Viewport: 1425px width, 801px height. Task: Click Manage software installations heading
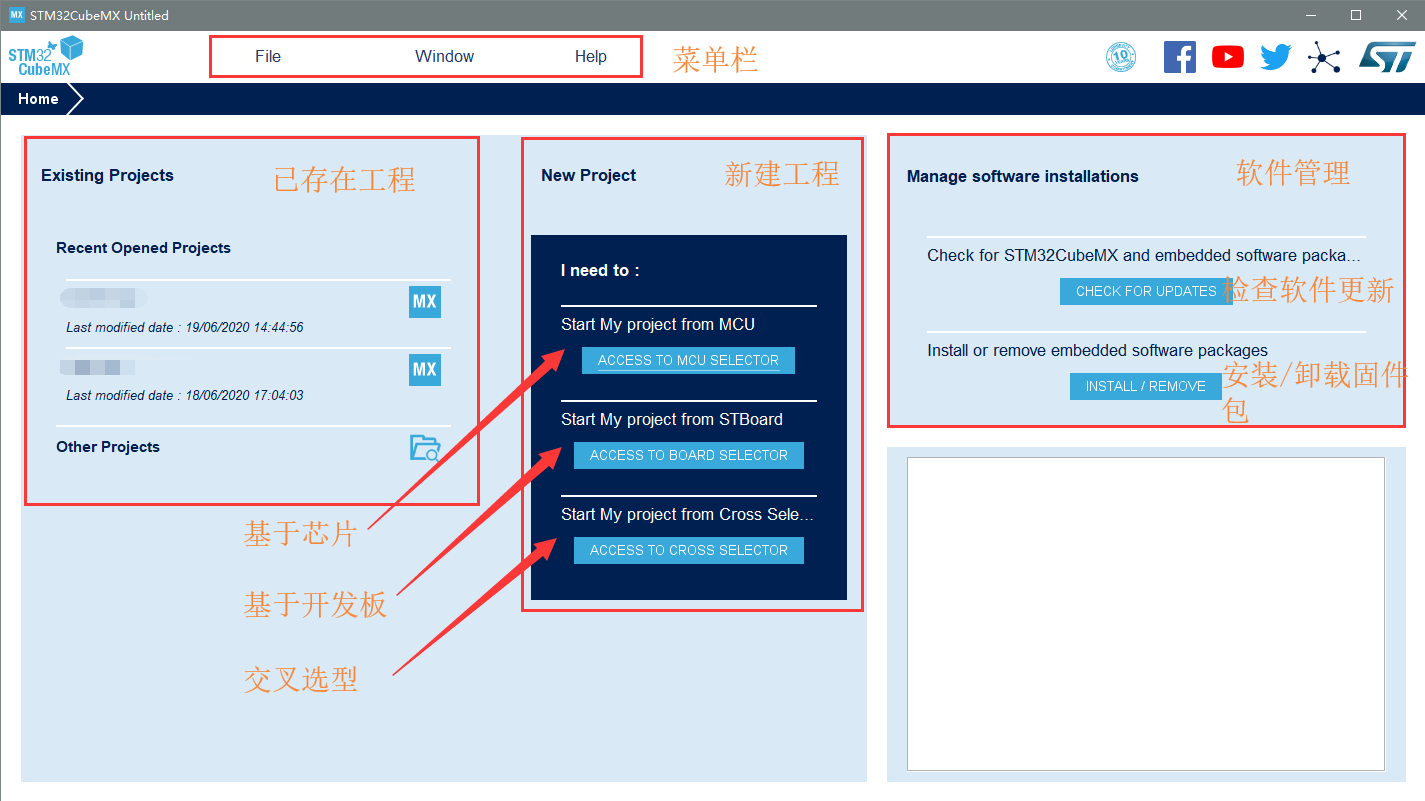[1022, 176]
